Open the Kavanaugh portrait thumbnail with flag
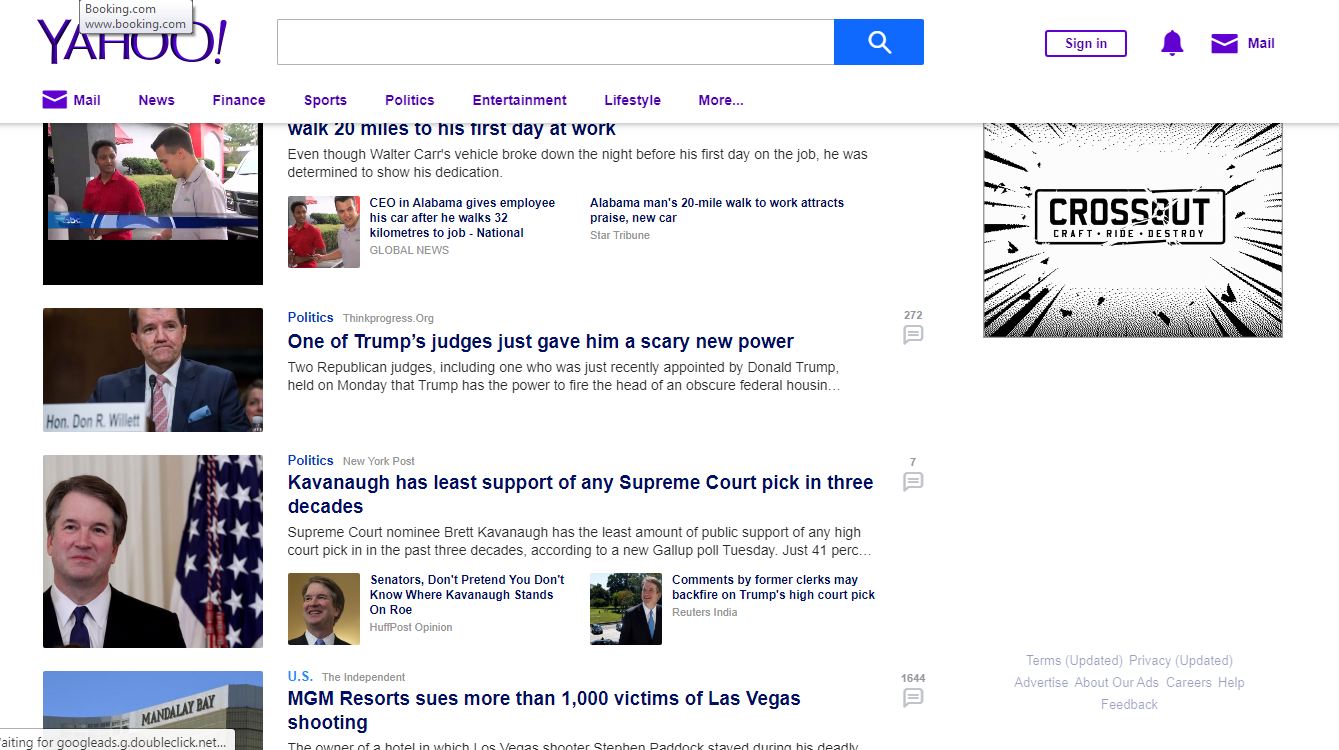 pyautogui.click(x=152, y=551)
